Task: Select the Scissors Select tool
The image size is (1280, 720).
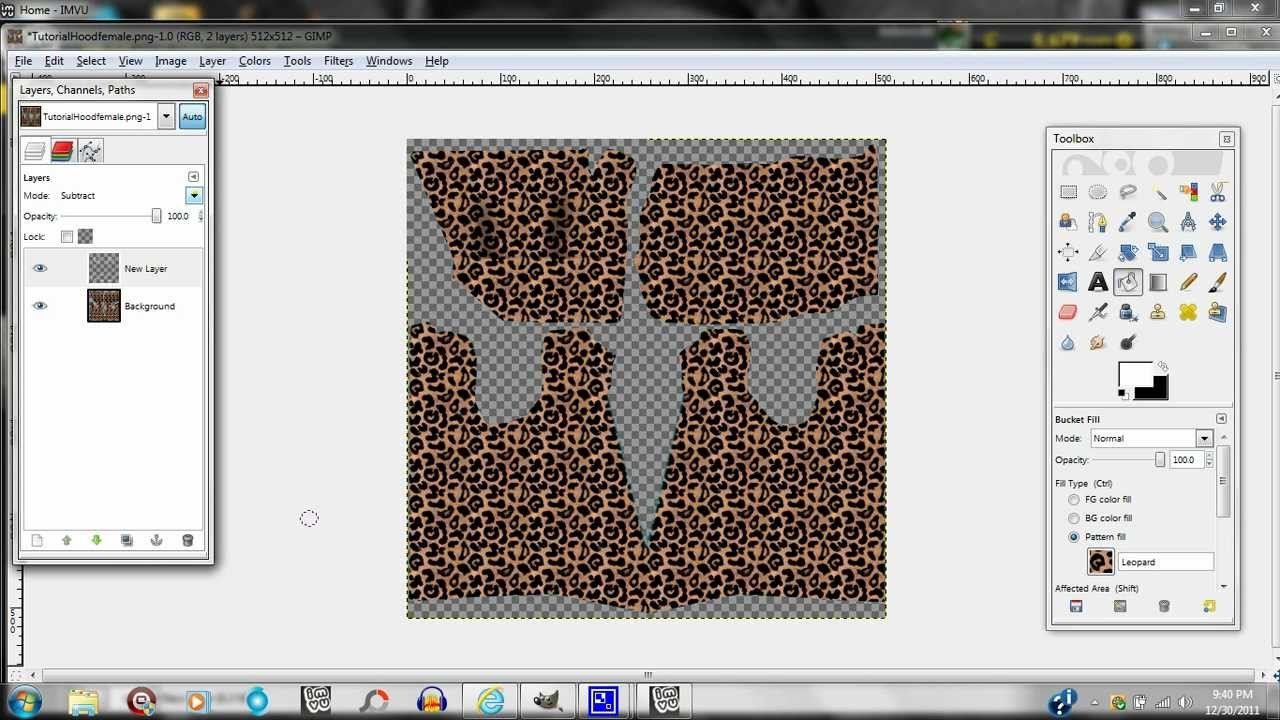Action: [1218, 192]
